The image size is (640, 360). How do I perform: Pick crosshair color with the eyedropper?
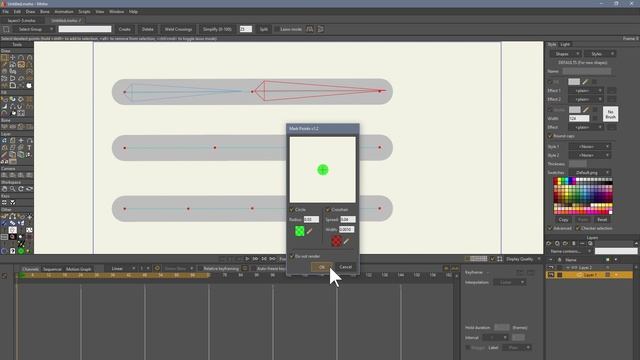point(346,242)
